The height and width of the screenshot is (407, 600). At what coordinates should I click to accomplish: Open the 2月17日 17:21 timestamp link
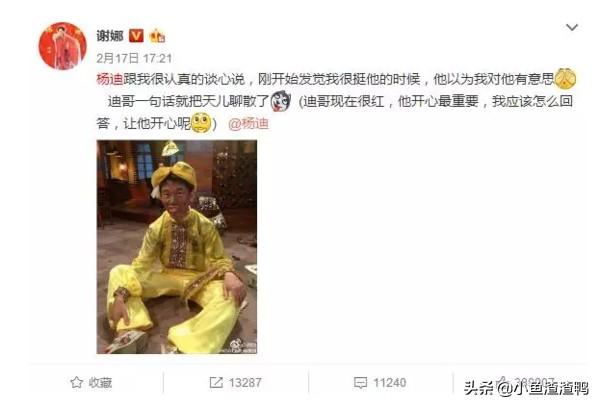pyautogui.click(x=134, y=58)
